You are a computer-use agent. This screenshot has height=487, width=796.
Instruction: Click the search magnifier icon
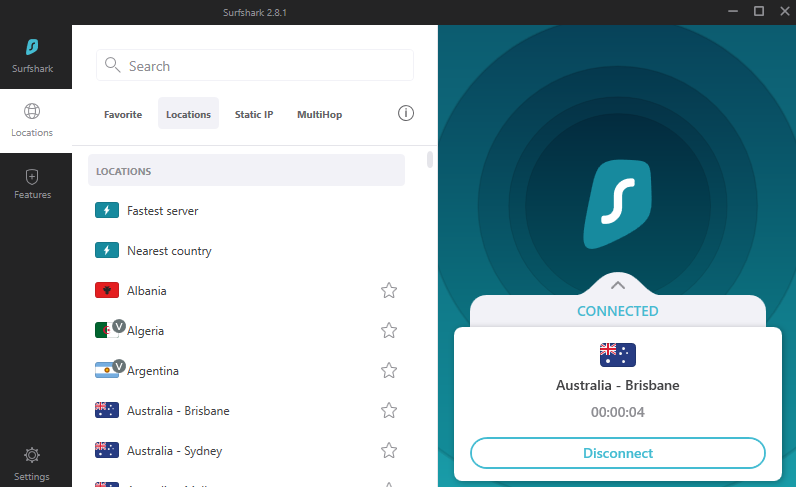(x=112, y=65)
